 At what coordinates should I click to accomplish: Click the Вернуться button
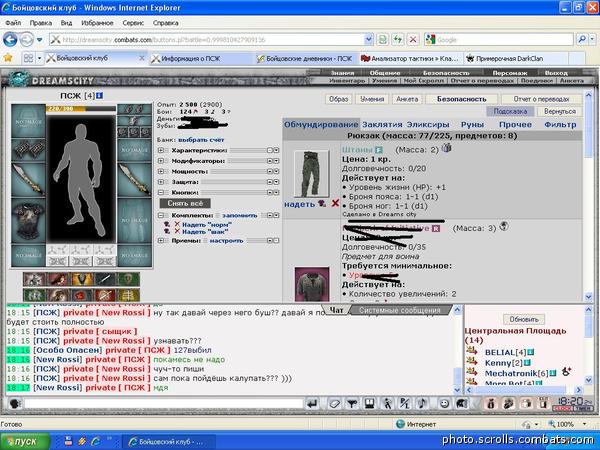(x=560, y=111)
